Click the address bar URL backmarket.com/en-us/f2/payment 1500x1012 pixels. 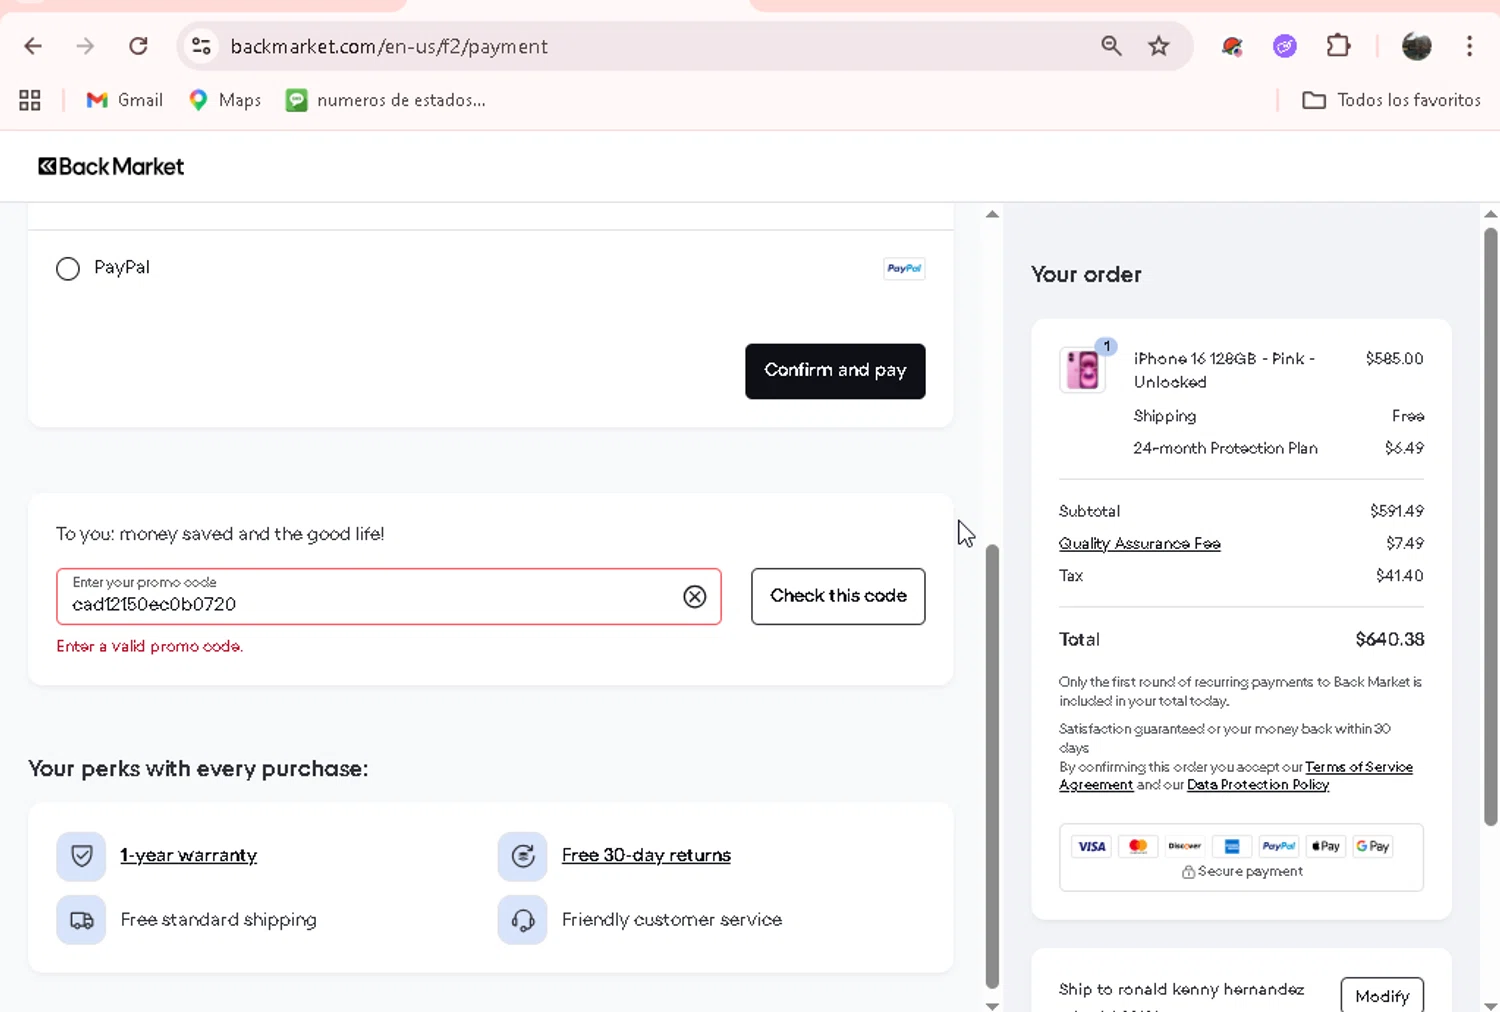(x=390, y=46)
